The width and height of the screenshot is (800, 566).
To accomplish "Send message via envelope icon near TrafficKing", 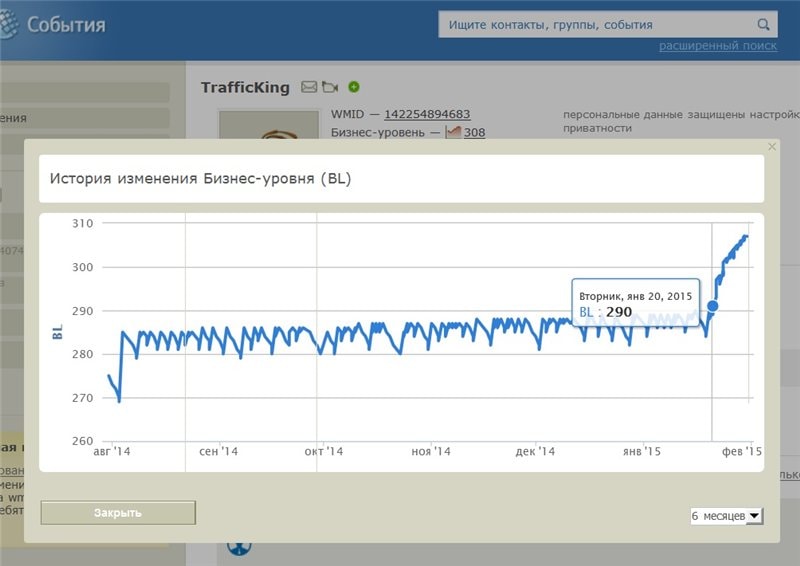I will (309, 87).
